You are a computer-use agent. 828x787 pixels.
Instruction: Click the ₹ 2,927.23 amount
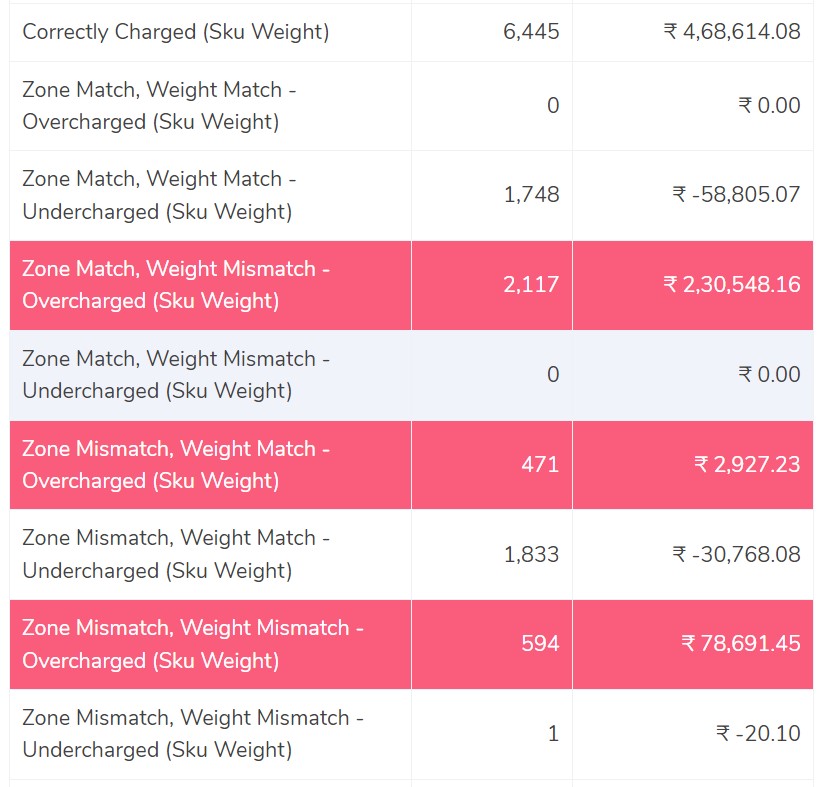[x=747, y=464]
